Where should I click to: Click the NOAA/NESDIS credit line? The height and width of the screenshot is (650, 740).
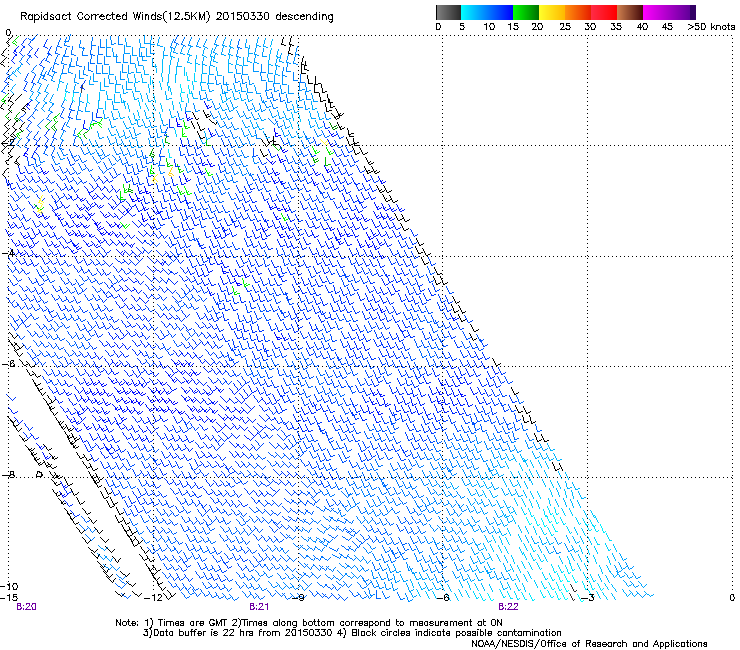click(x=589, y=644)
